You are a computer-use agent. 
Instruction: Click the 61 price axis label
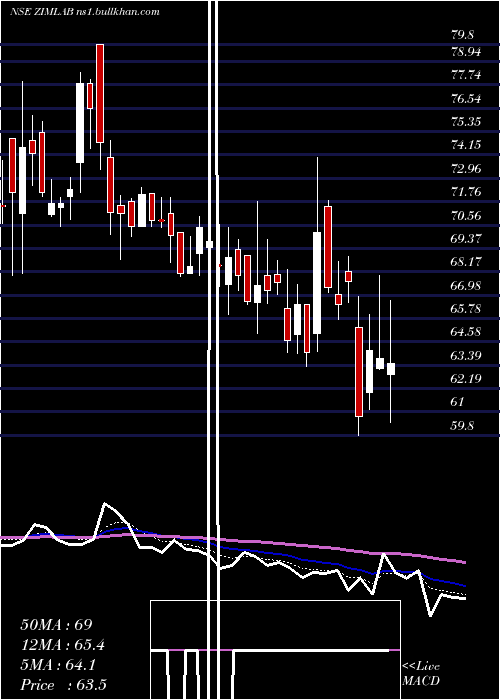[x=458, y=402]
